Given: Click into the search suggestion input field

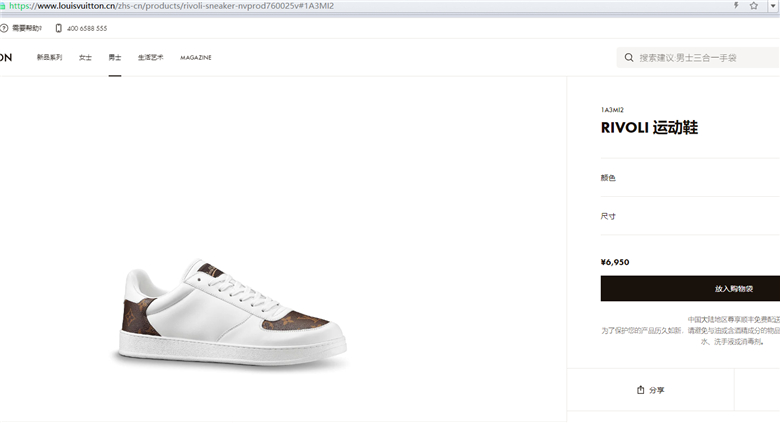Looking at the screenshot, I should click(698, 58).
